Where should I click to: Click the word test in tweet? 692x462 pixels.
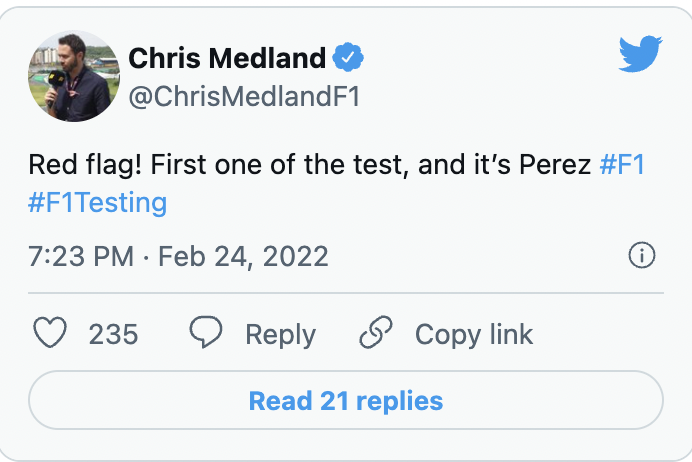[377, 164]
